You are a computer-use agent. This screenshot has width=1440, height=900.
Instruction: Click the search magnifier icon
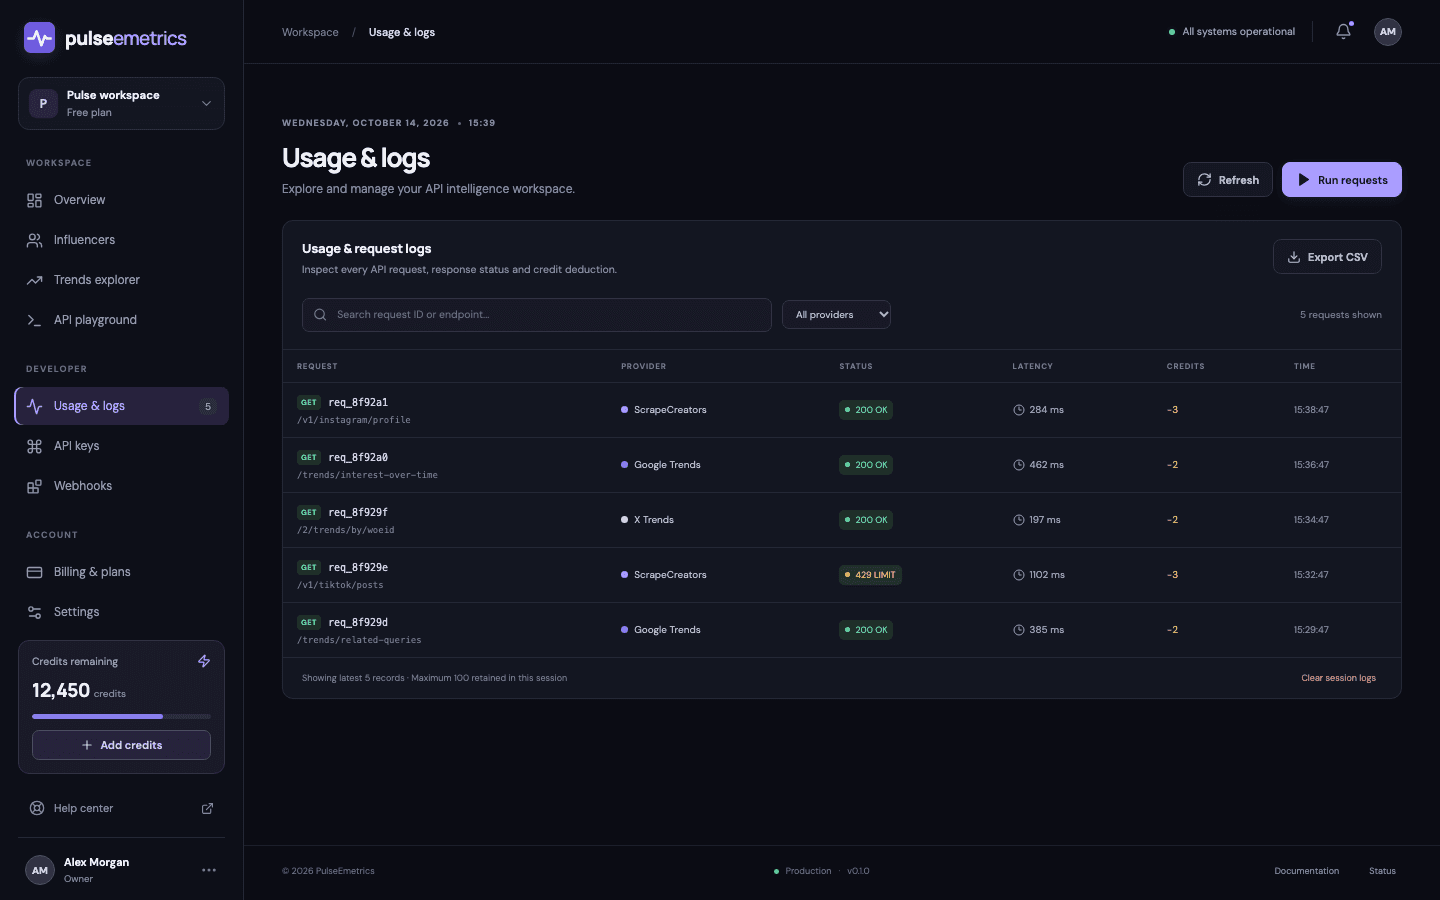coord(320,315)
